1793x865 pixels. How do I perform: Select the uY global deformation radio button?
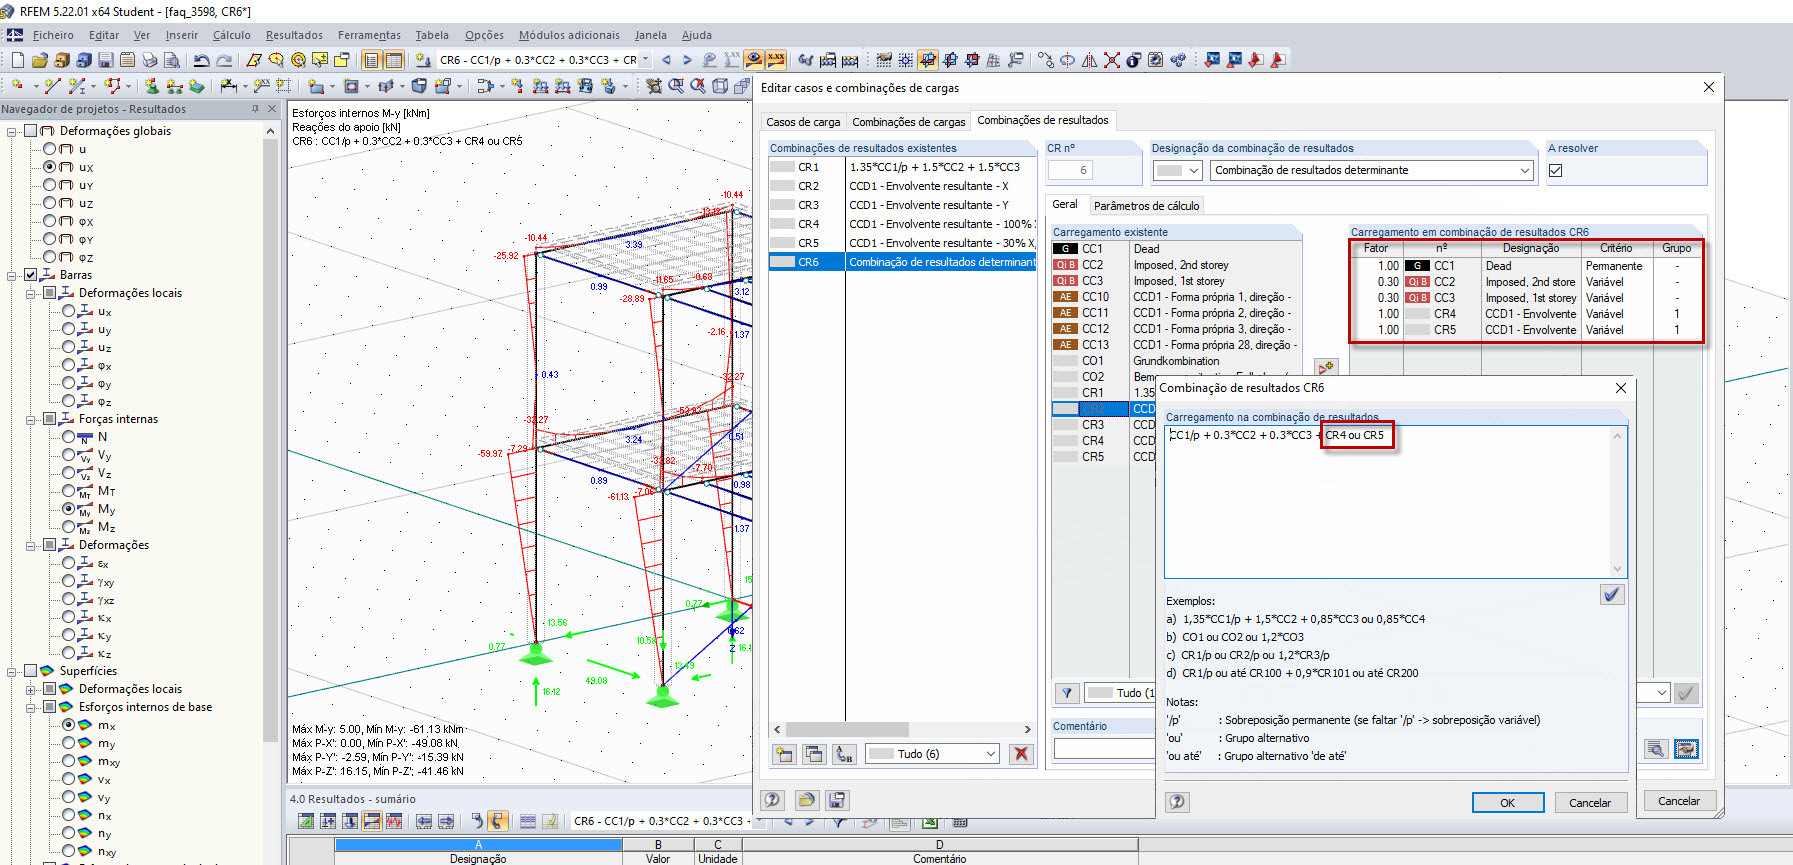(50, 185)
